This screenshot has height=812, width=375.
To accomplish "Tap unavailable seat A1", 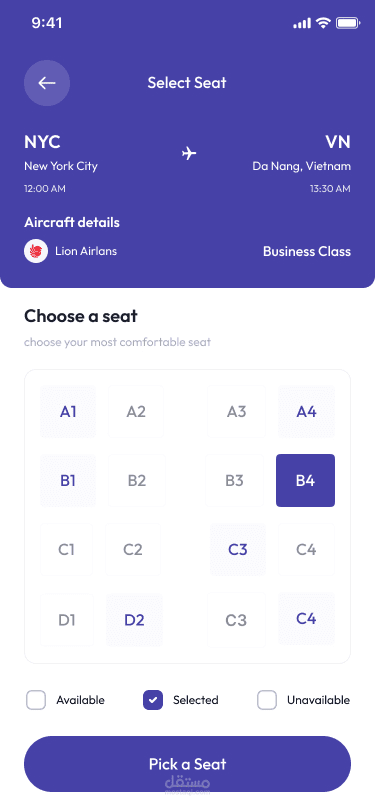I will tap(68, 412).
